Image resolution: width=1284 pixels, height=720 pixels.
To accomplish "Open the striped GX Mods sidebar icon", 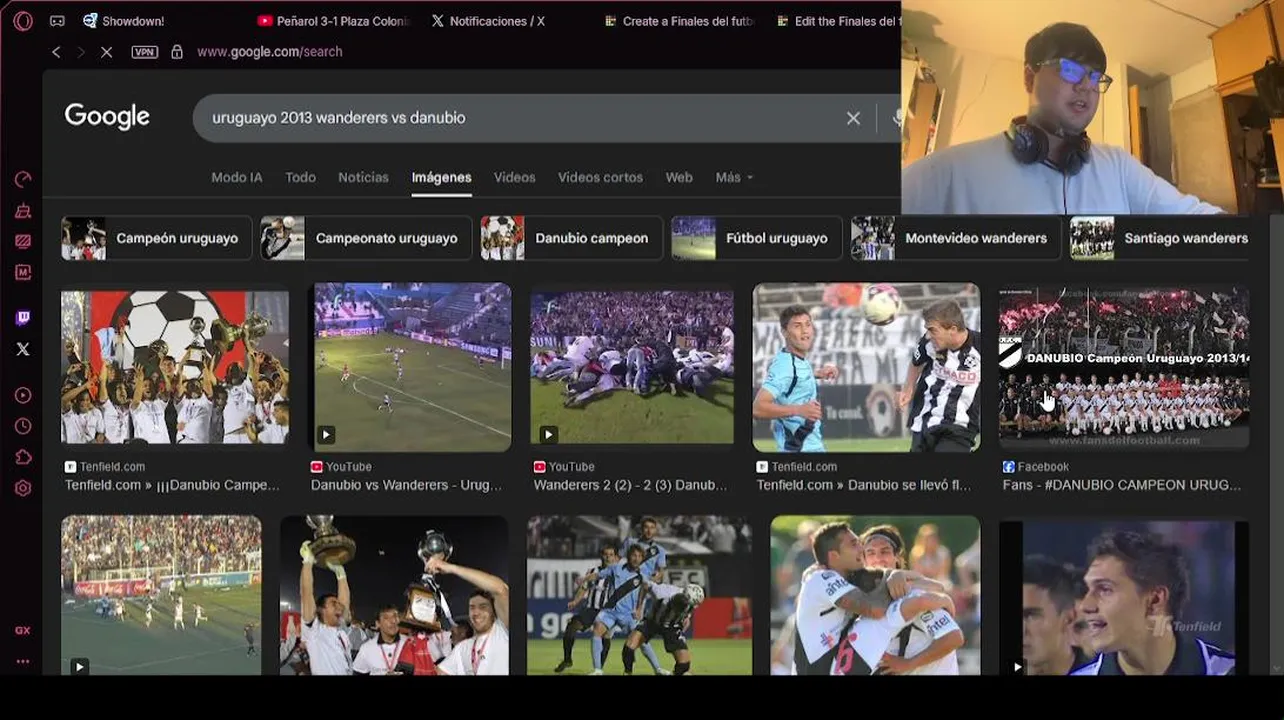I will (x=23, y=241).
